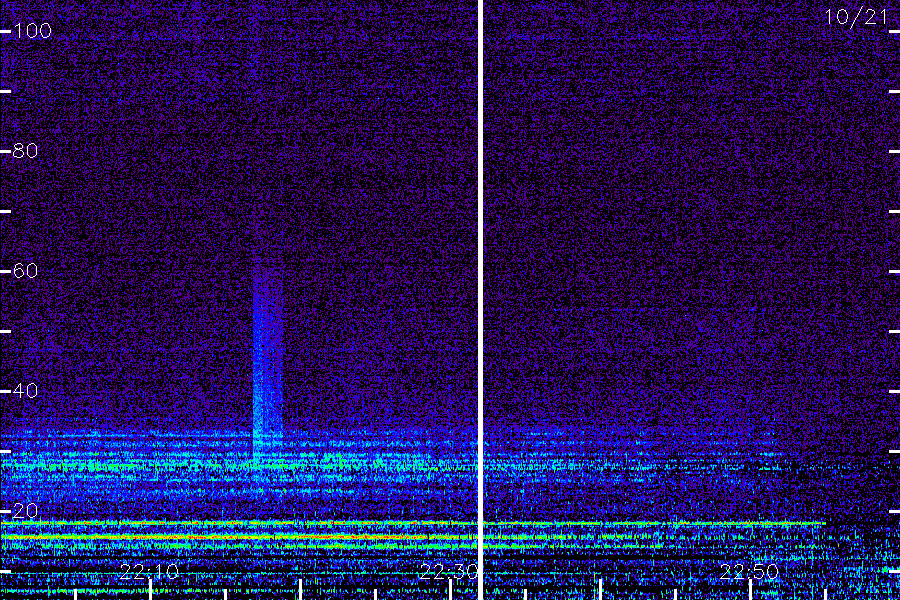Screen dimensions: 900x600
Task: Click the 60 frequency axis label
Action: coord(25,270)
